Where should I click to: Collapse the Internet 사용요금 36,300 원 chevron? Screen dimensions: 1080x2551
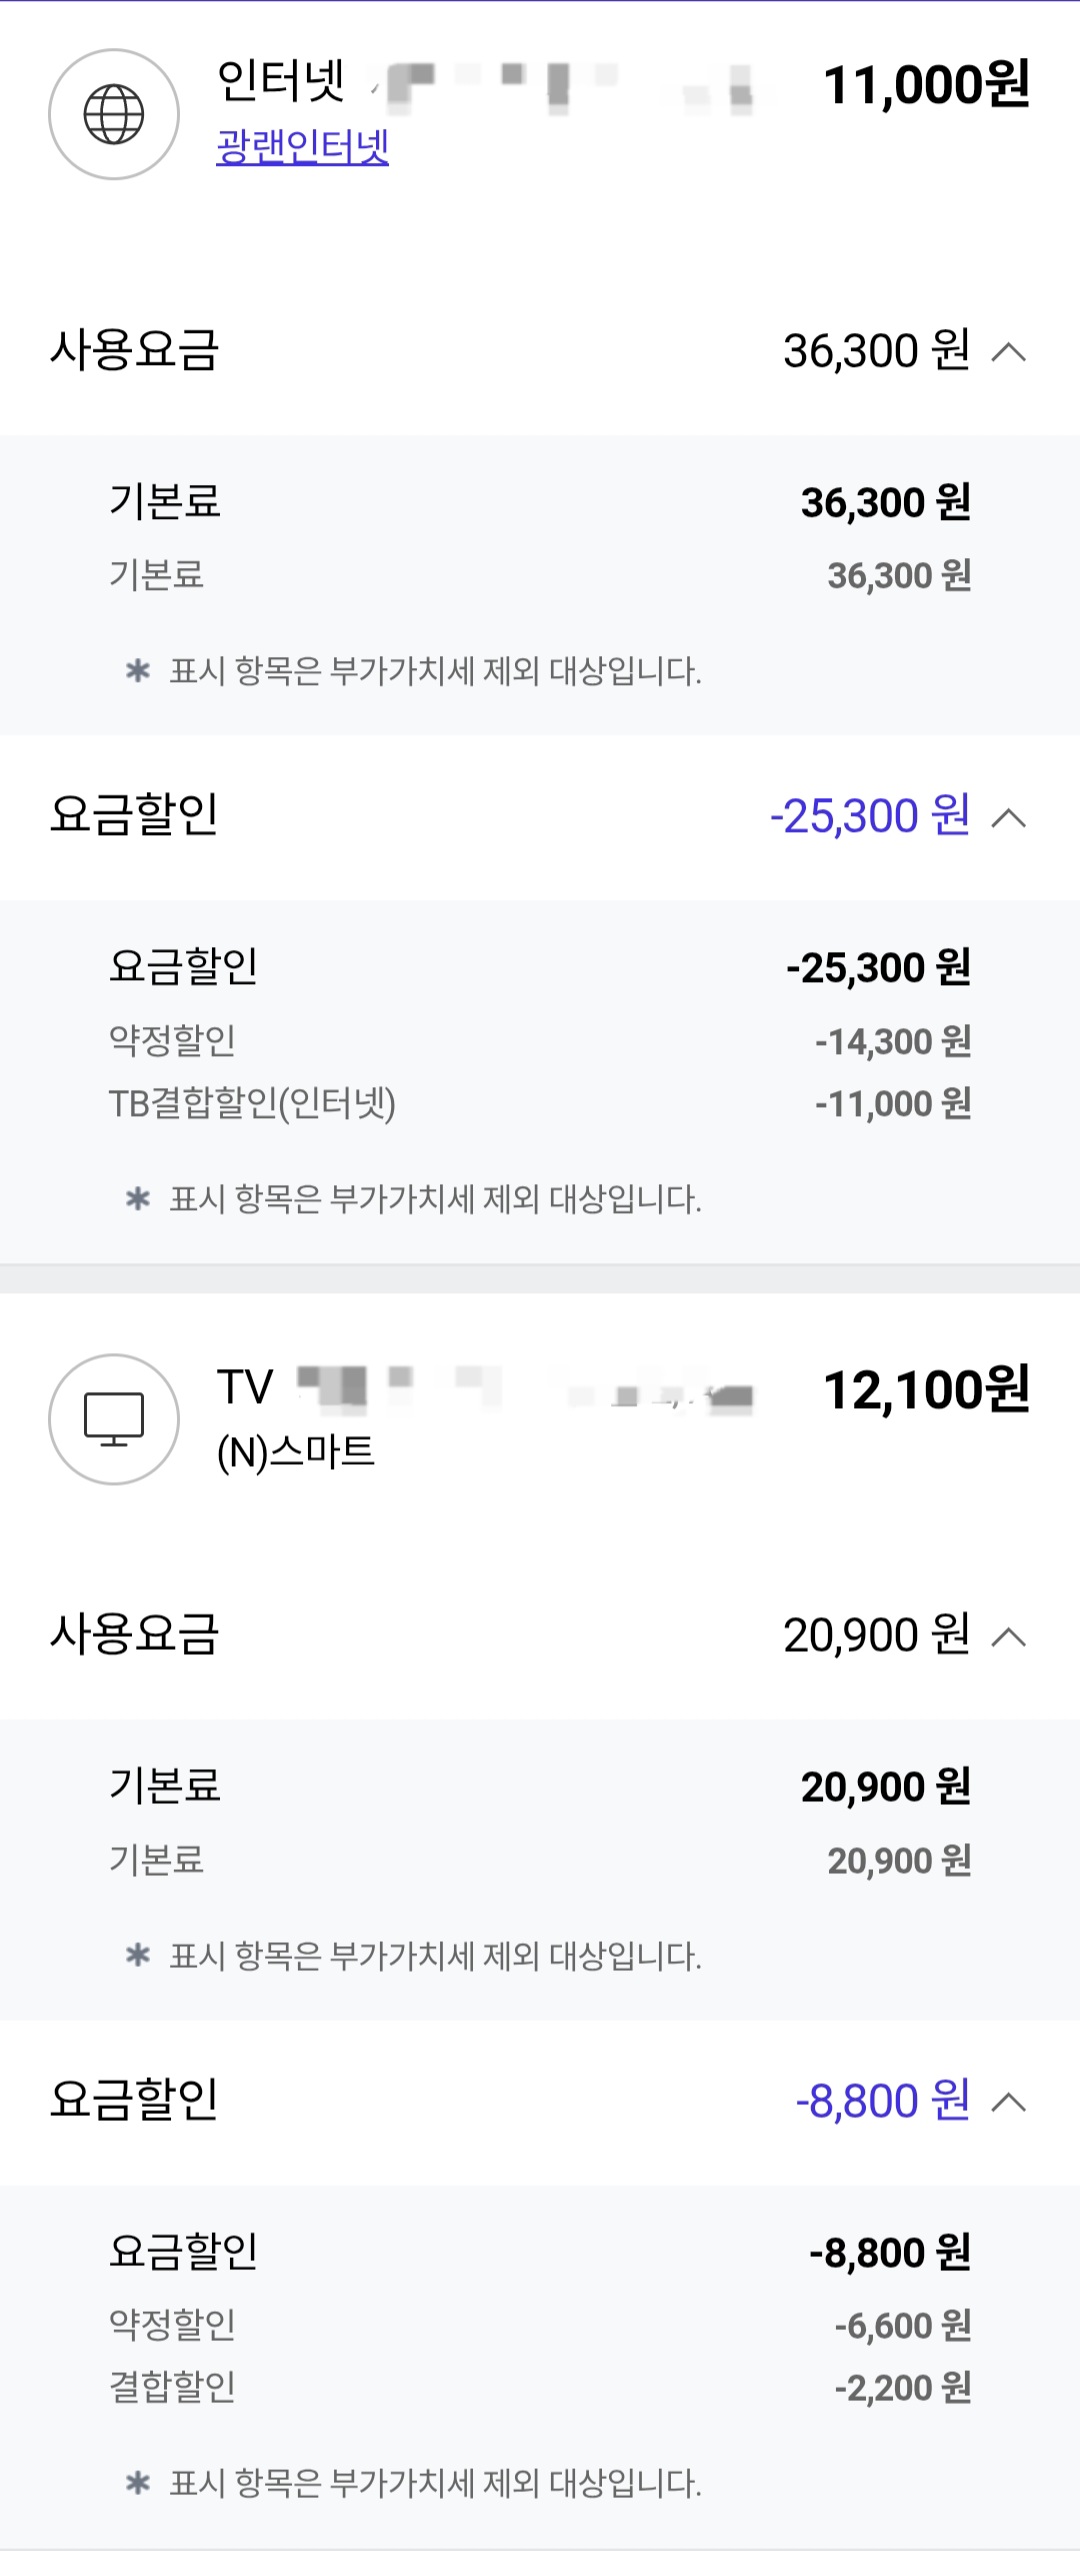coord(1009,352)
